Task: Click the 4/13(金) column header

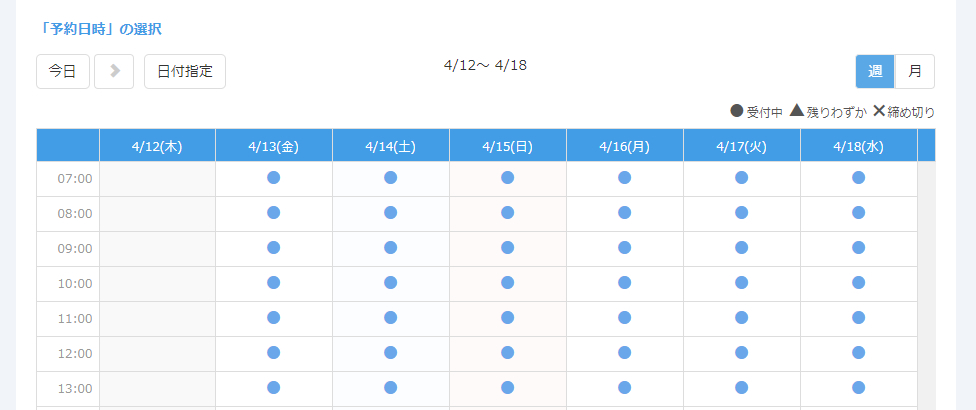Action: pos(274,146)
